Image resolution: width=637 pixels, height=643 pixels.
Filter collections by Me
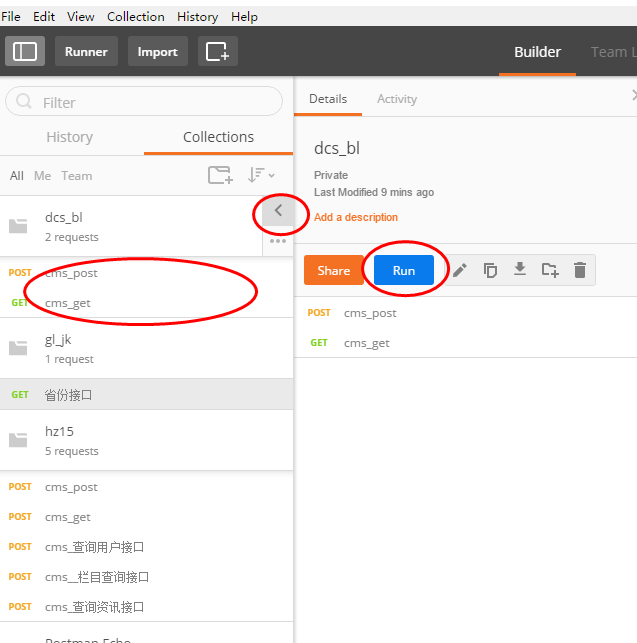[x=43, y=176]
